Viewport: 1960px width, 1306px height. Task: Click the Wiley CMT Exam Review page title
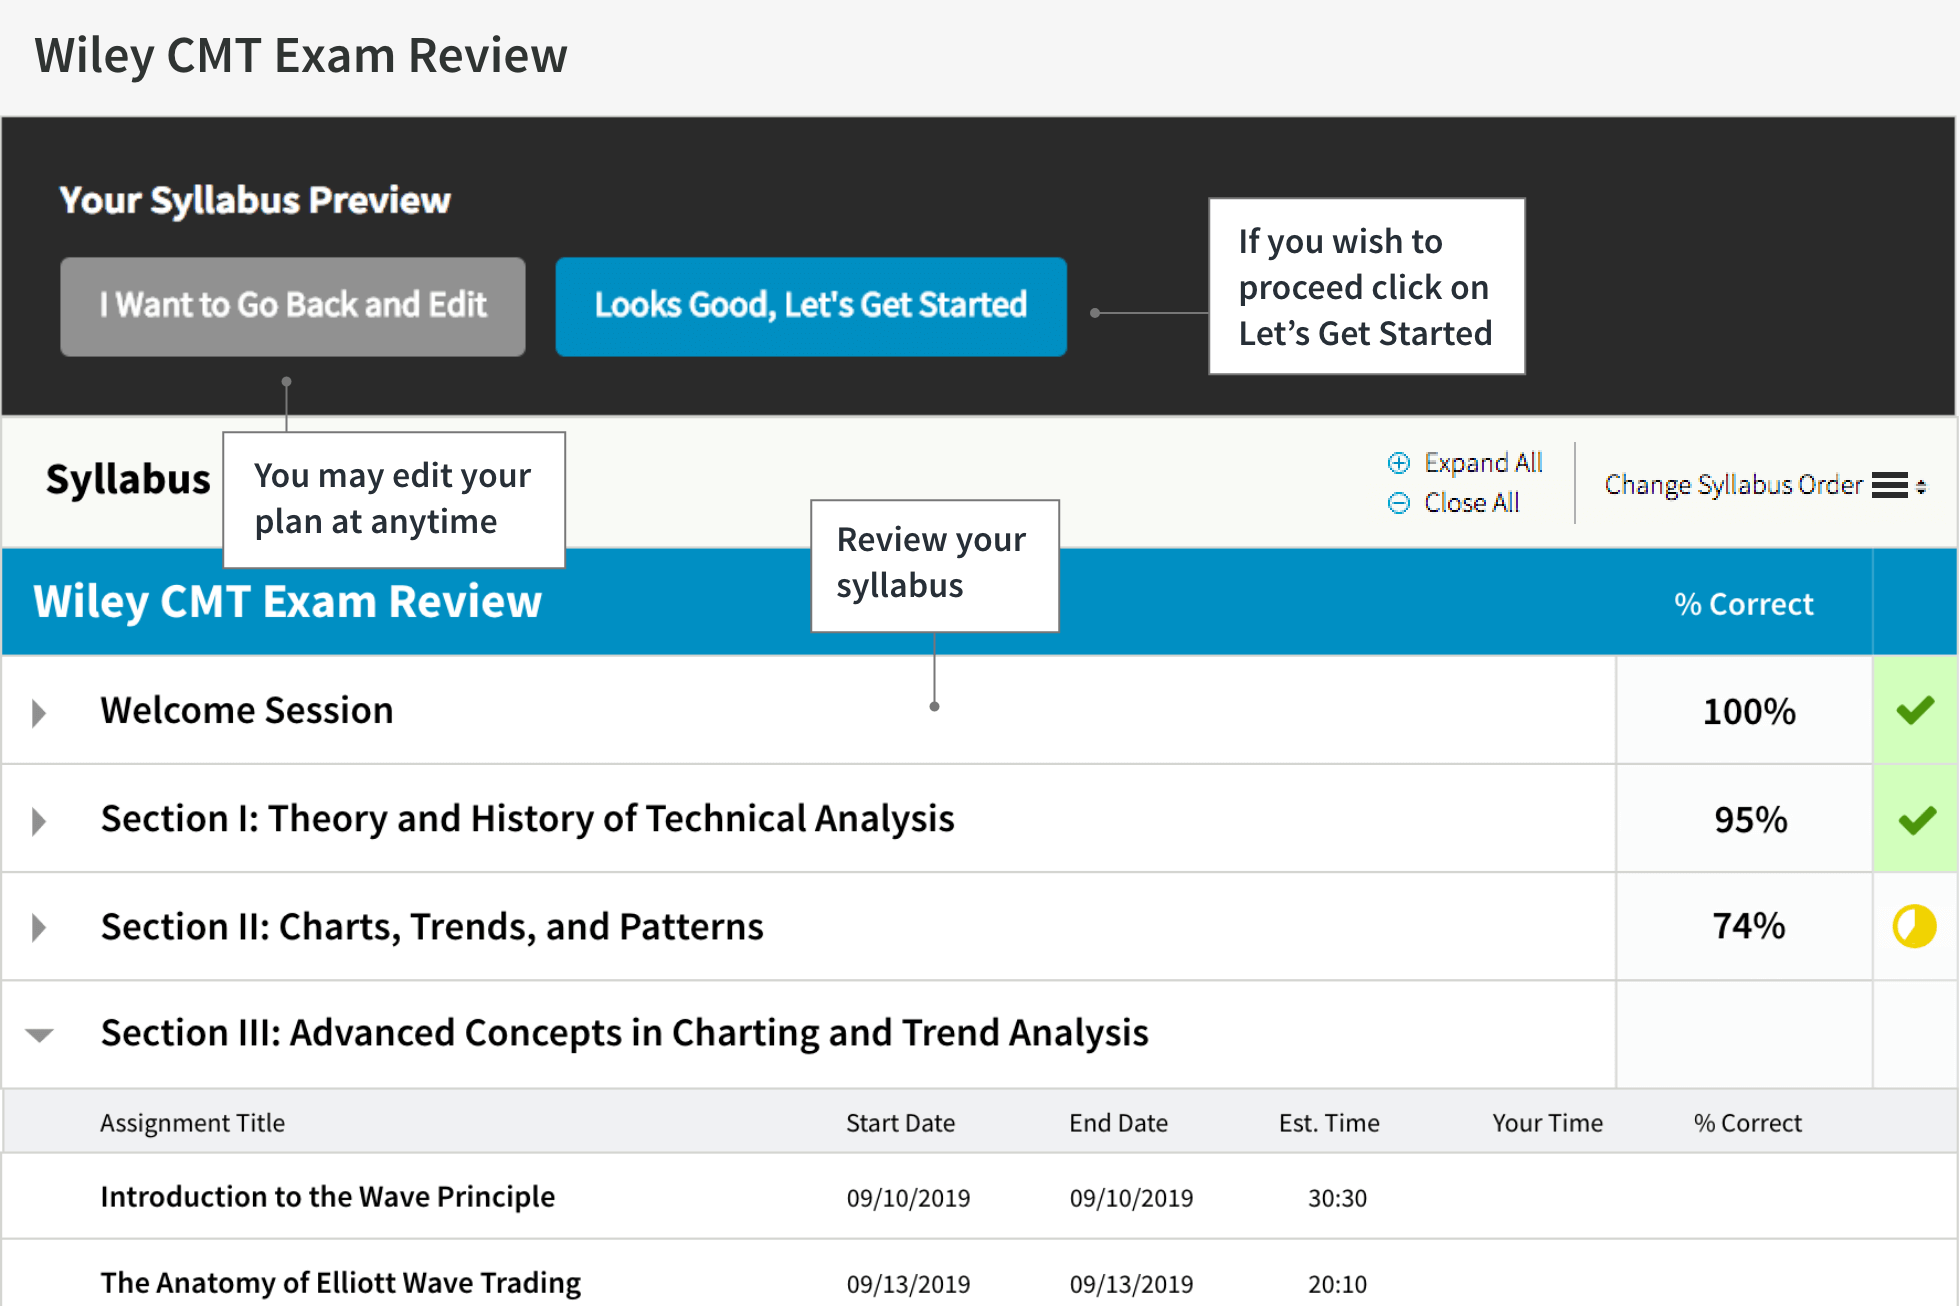[x=300, y=55]
